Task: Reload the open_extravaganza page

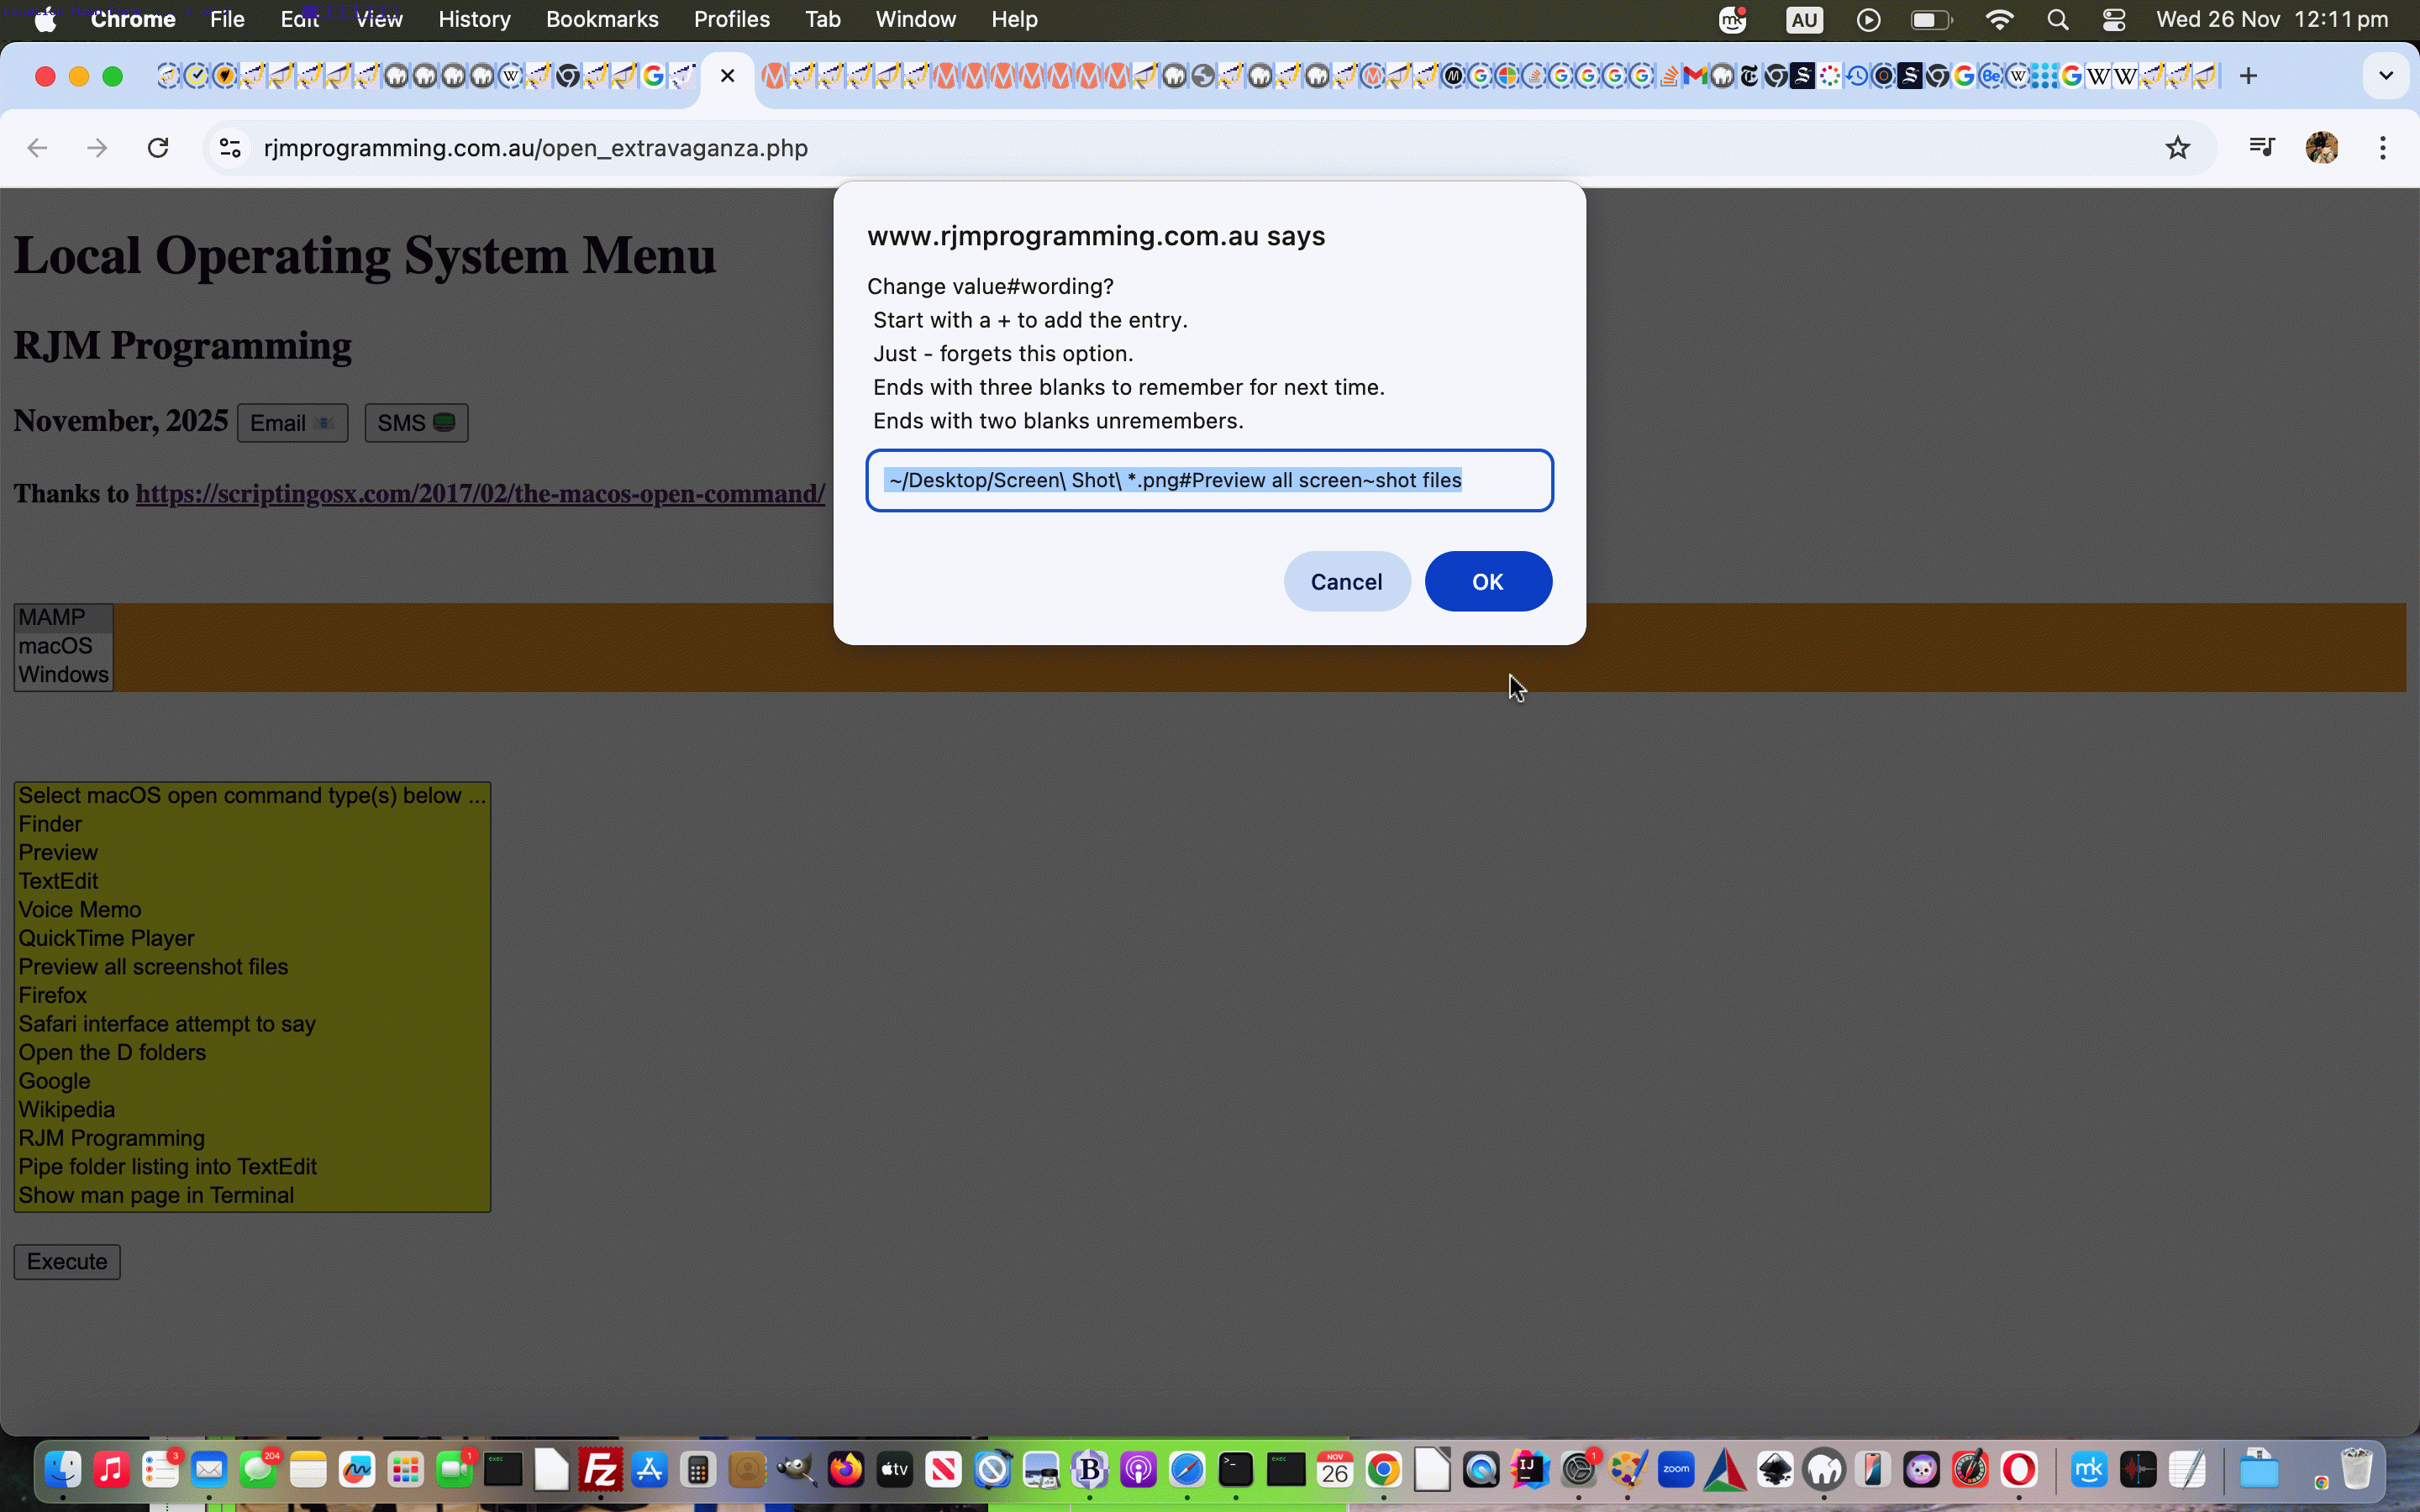Action: pyautogui.click(x=157, y=147)
